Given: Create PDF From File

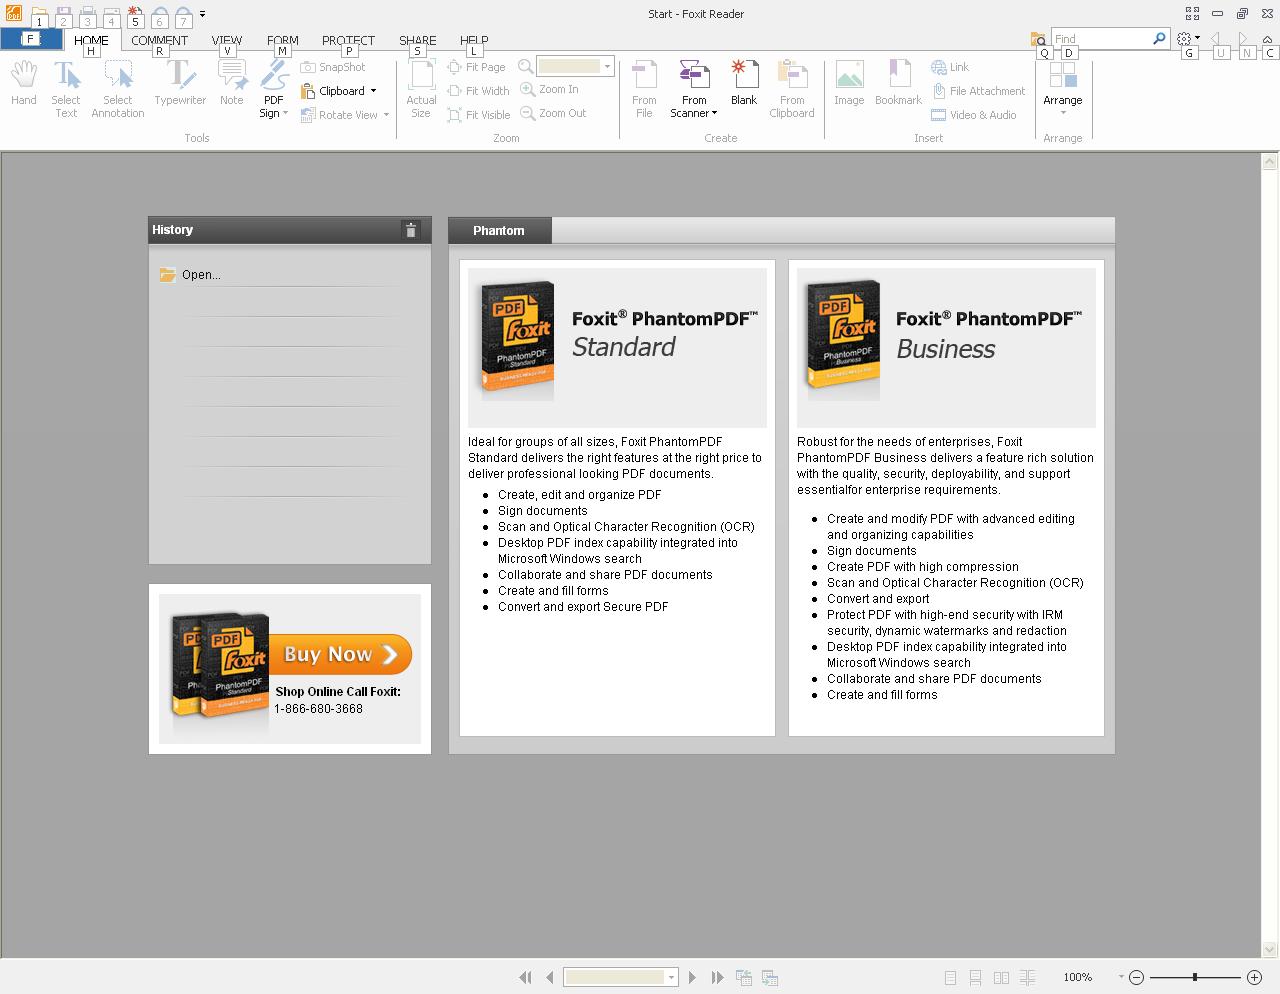Looking at the screenshot, I should (645, 89).
